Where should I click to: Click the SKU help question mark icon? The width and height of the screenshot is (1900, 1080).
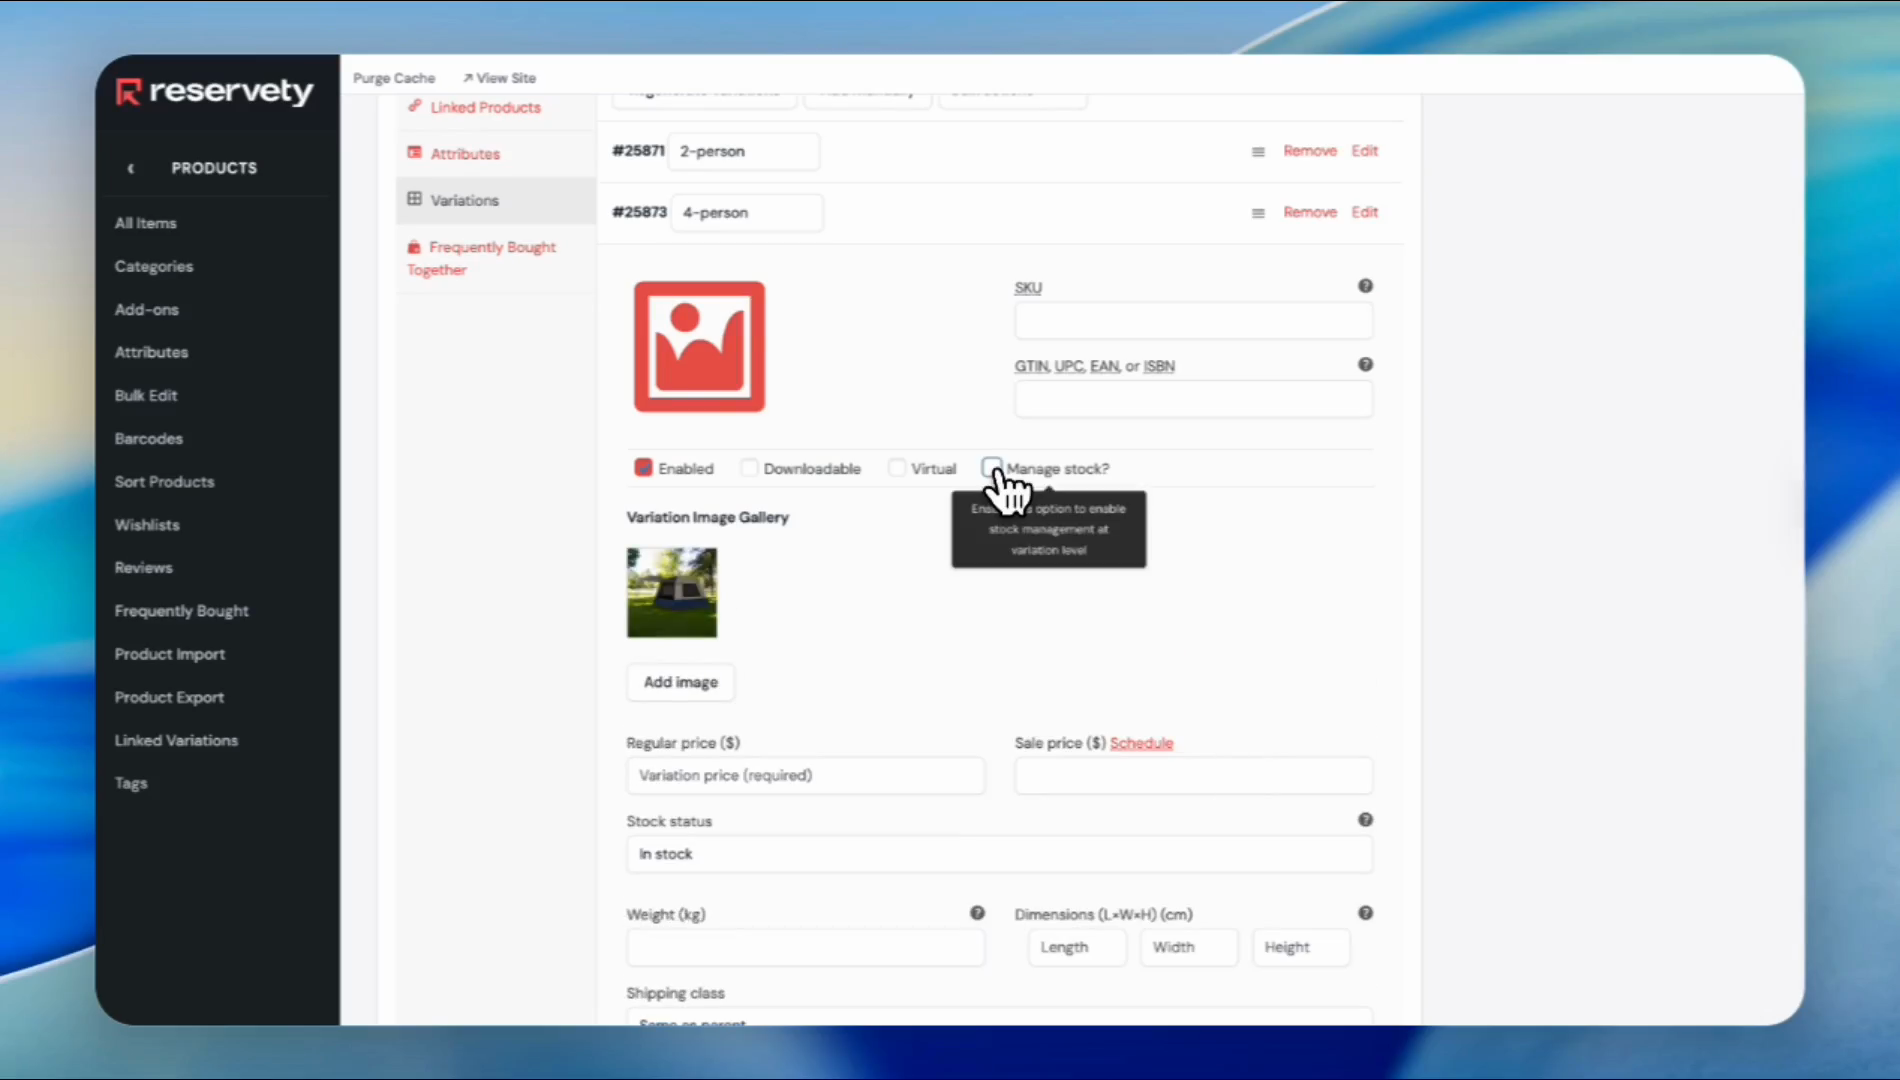point(1365,286)
